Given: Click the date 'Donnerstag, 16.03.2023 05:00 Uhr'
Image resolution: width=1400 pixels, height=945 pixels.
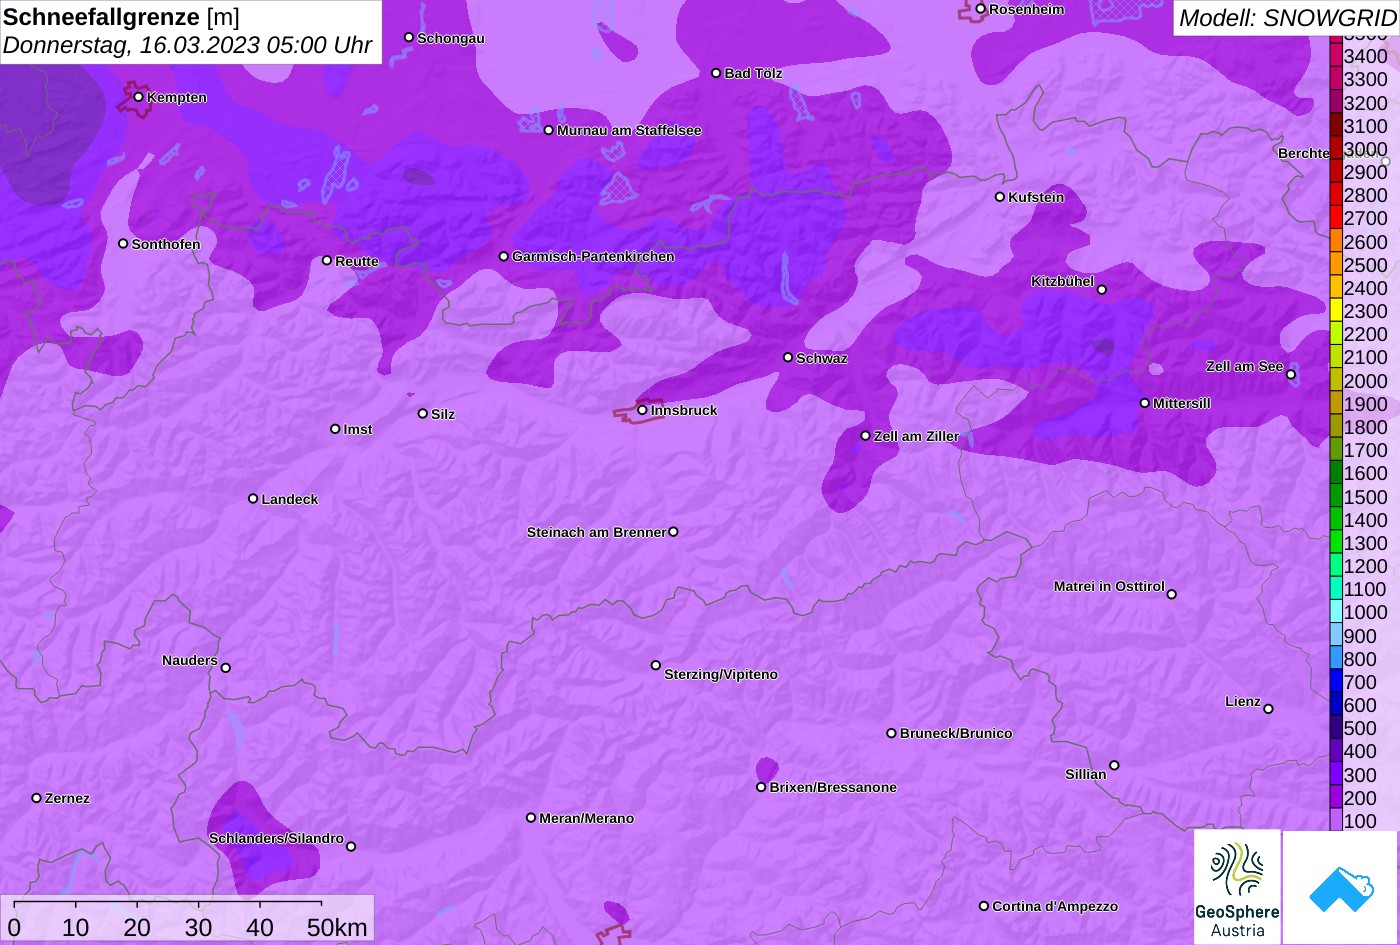Looking at the screenshot, I should [x=188, y=45].
